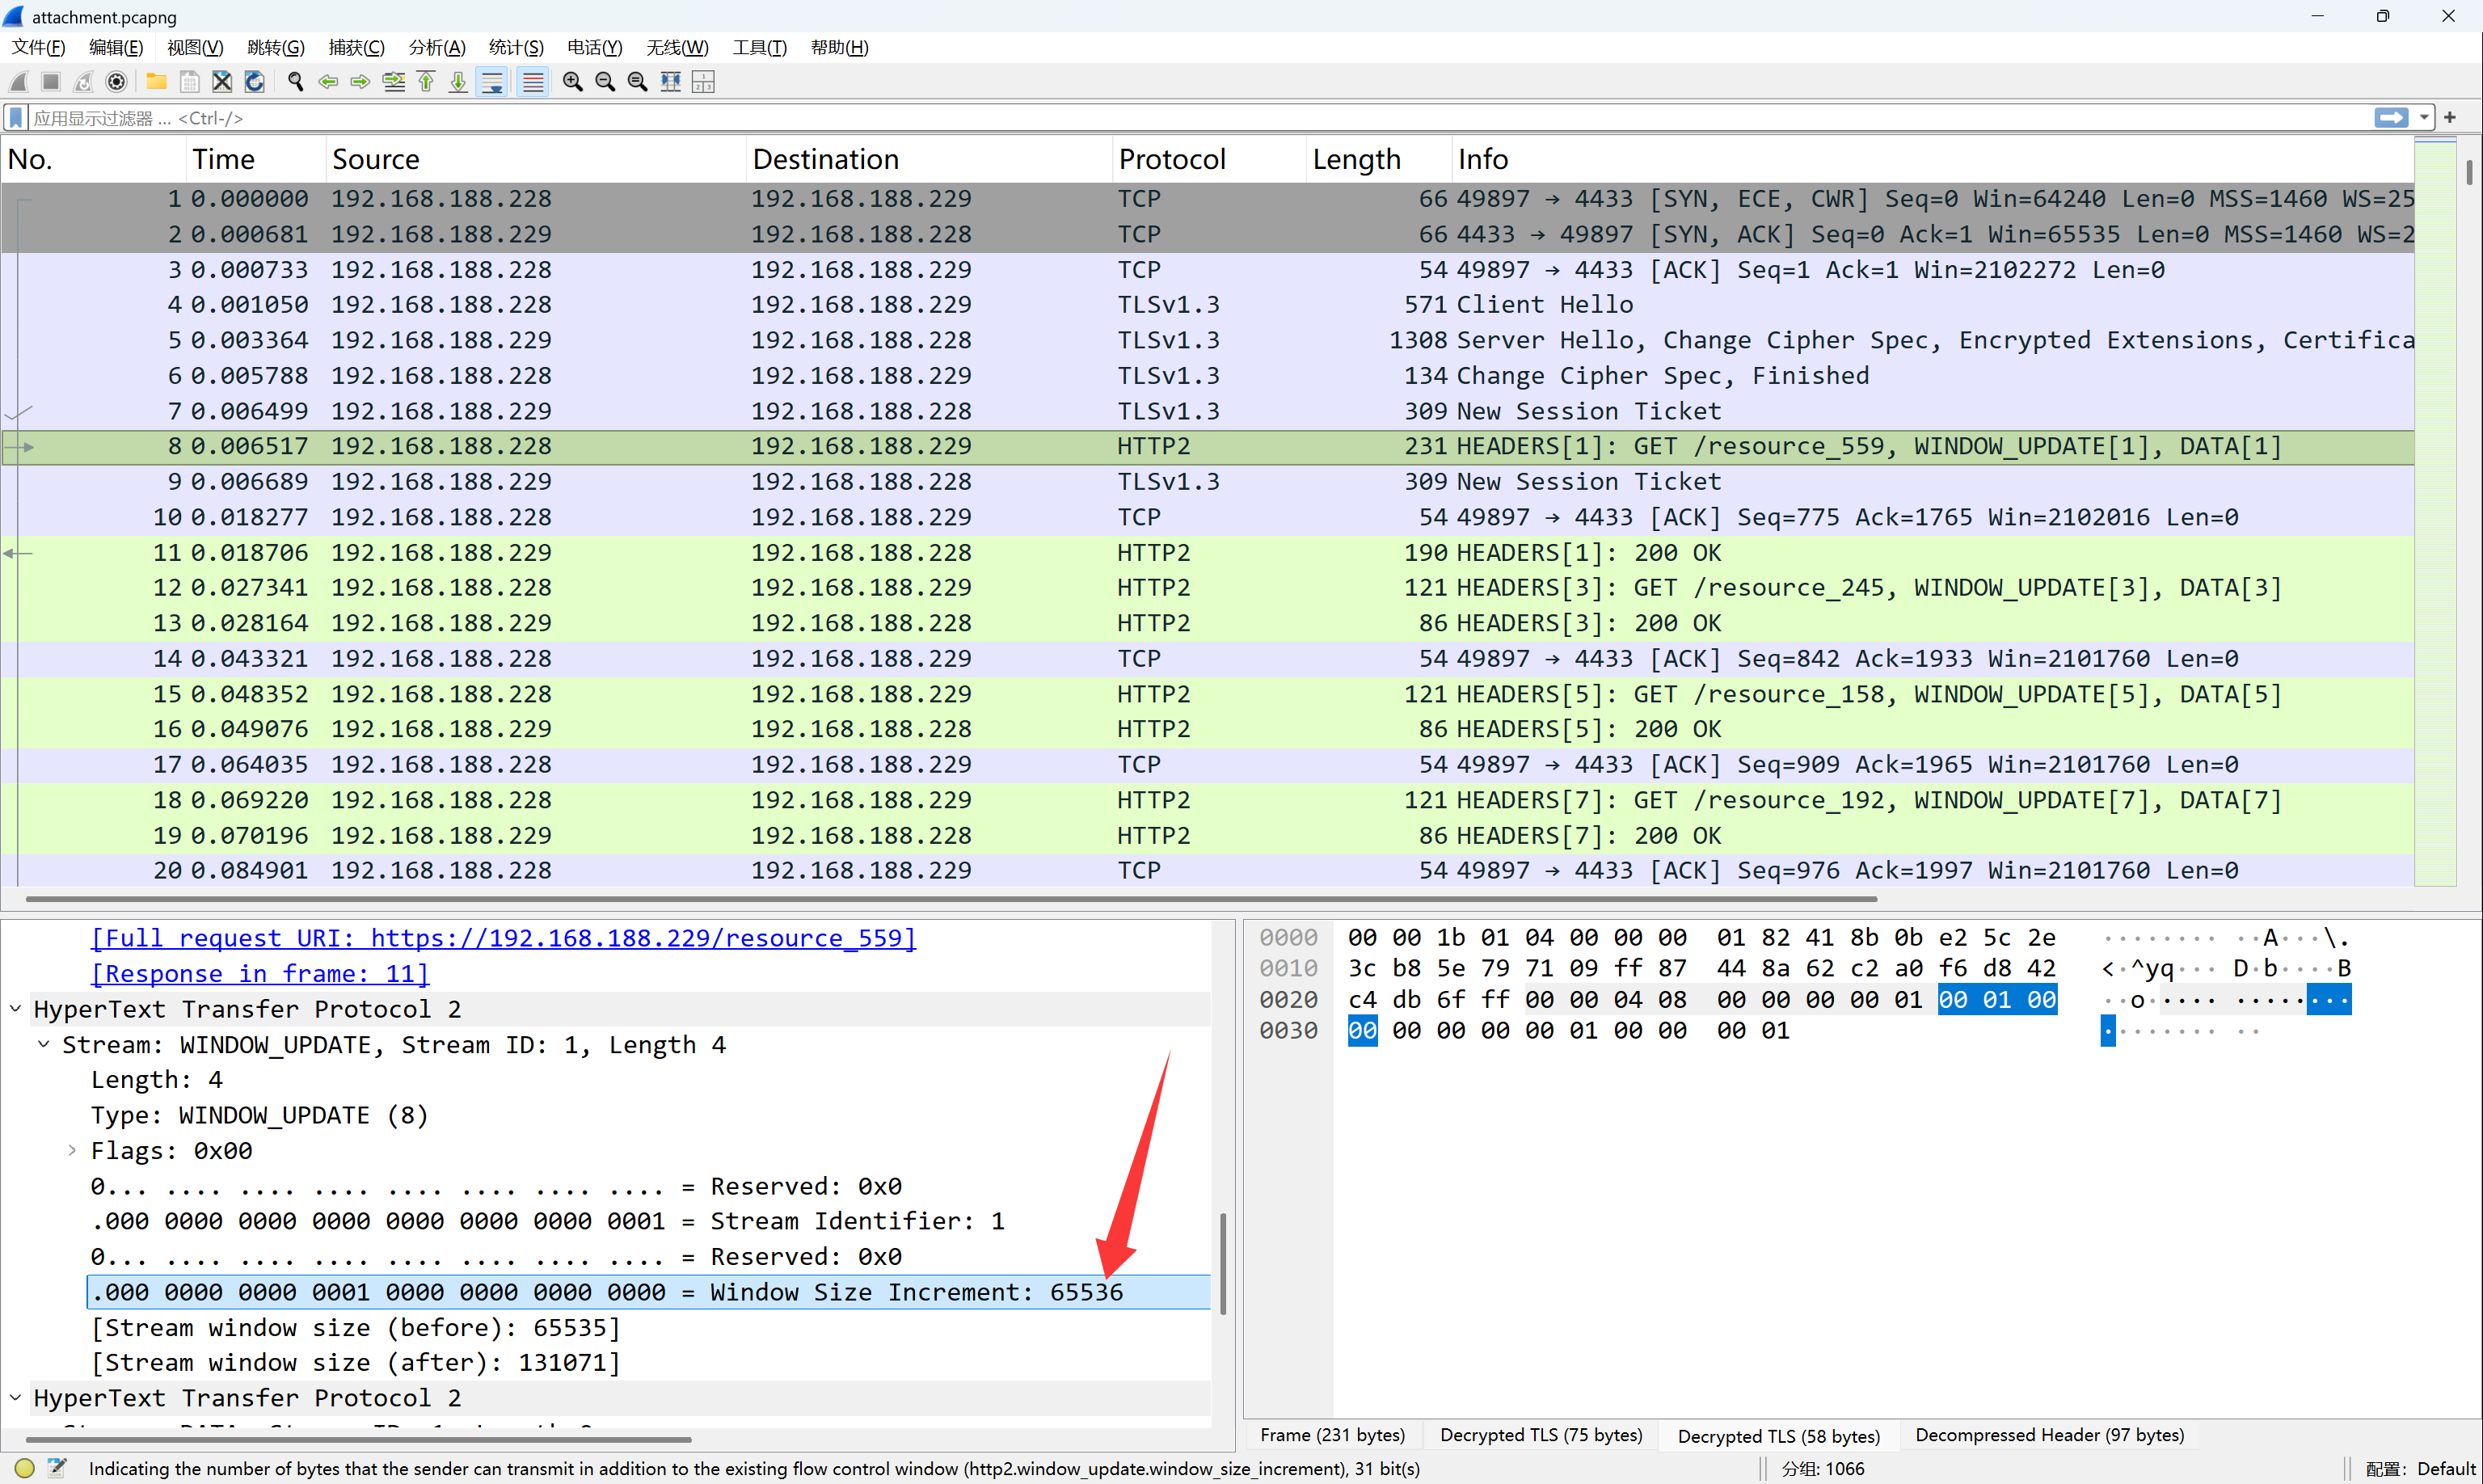This screenshot has height=1484, width=2483.
Task: Open the capture options gear icon
Action: (x=116, y=82)
